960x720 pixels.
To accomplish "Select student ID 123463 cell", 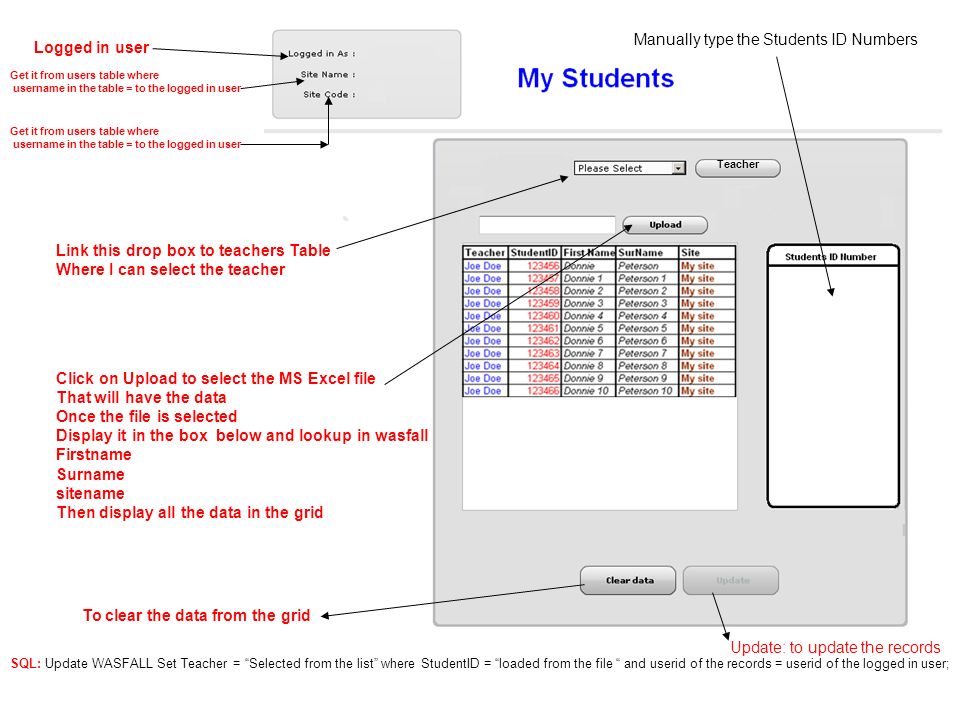I will 534,353.
